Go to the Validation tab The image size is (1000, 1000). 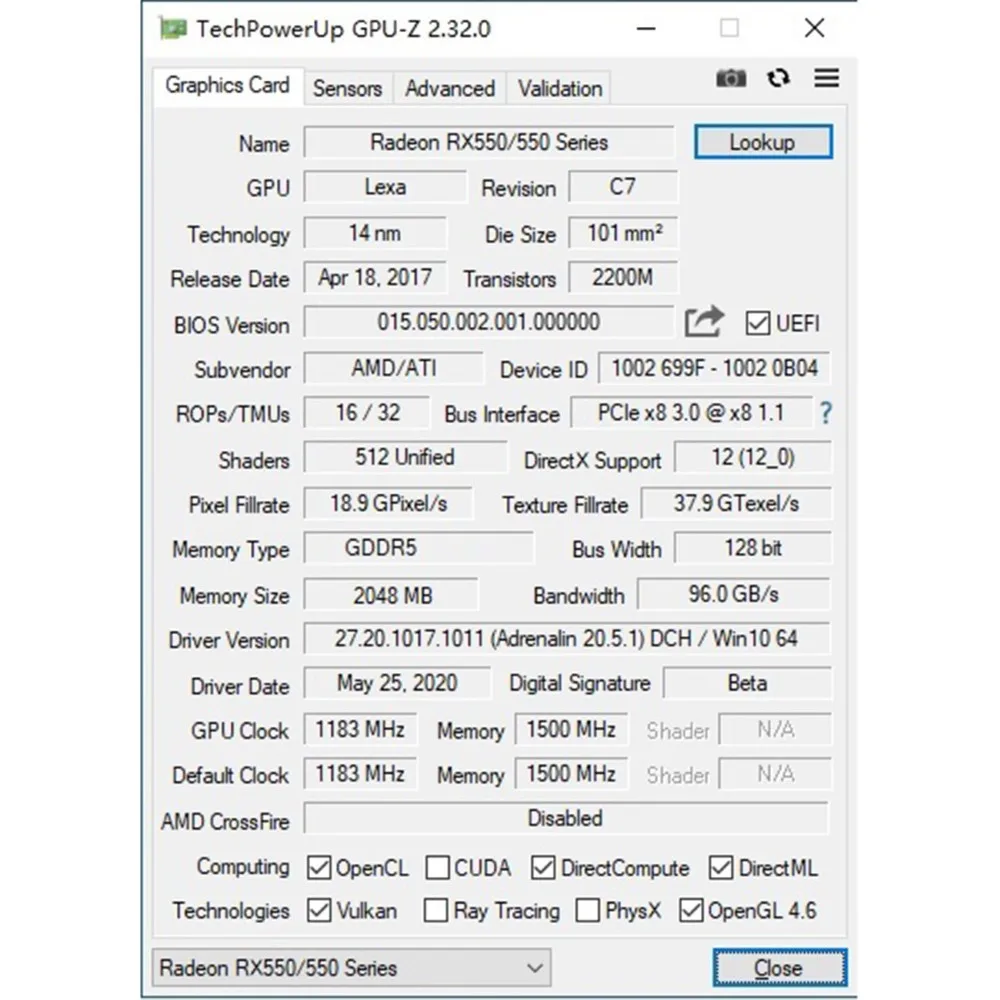[x=560, y=88]
